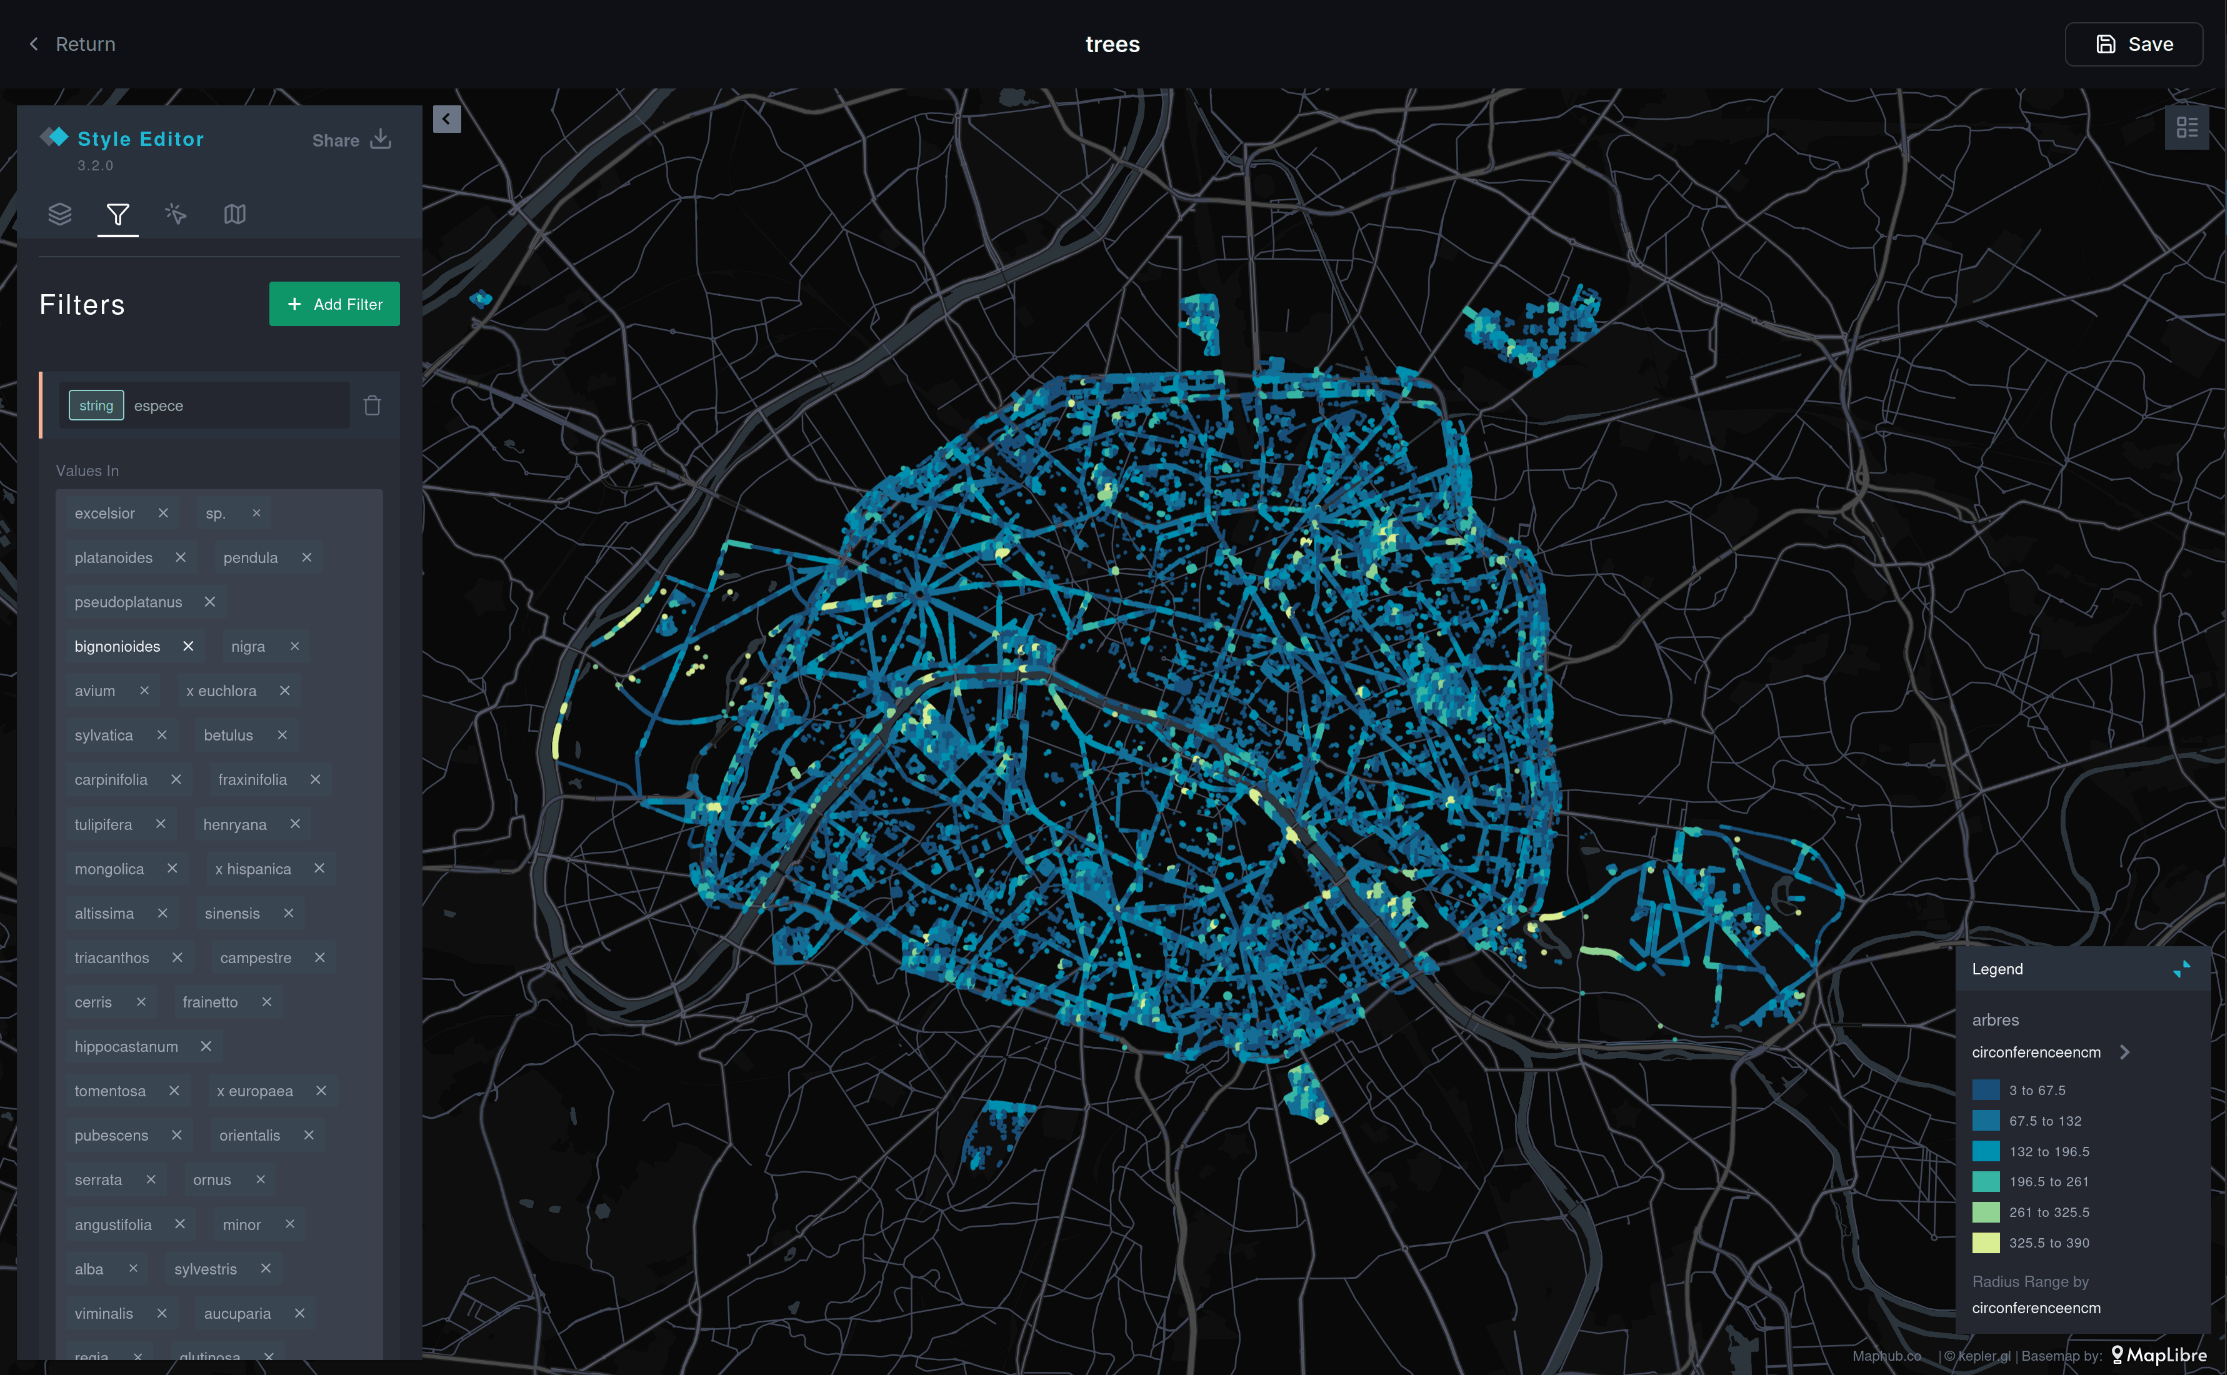Image resolution: width=2227 pixels, height=1375 pixels.
Task: Click the export download icon beside Share
Action: pyautogui.click(x=381, y=139)
